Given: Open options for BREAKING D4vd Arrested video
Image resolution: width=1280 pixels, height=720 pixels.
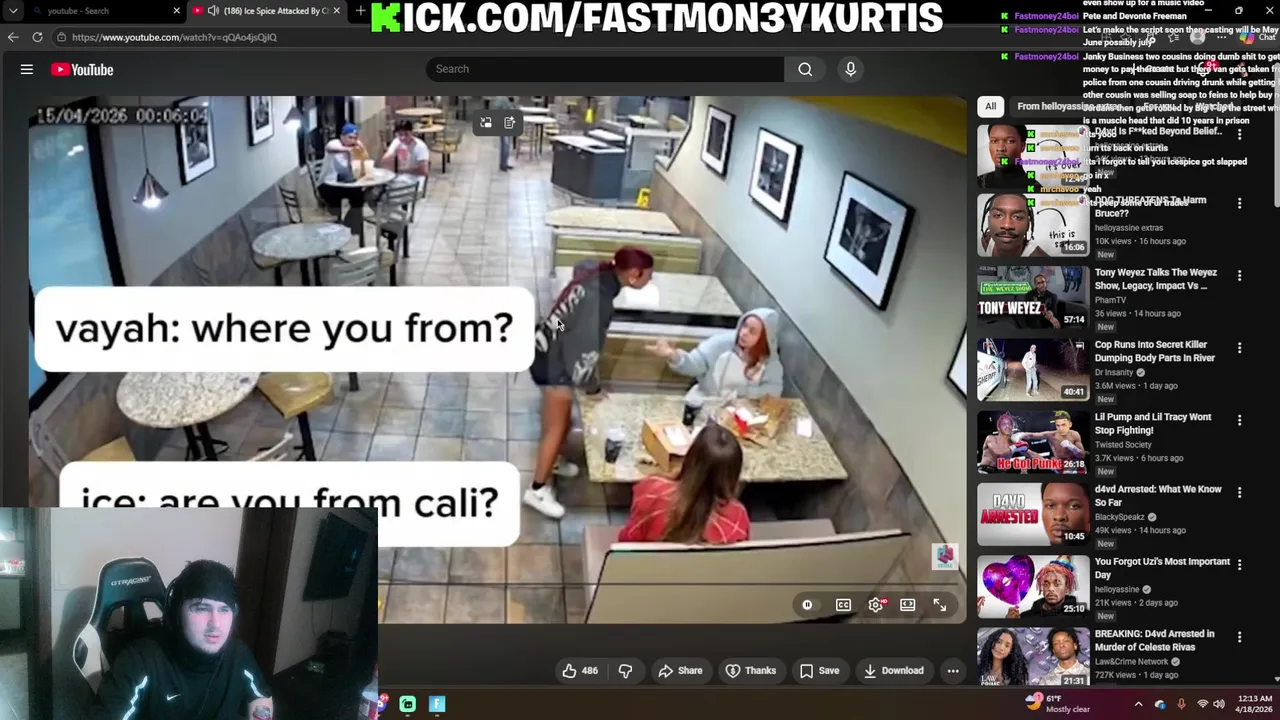Looking at the screenshot, I should pos(1240,637).
